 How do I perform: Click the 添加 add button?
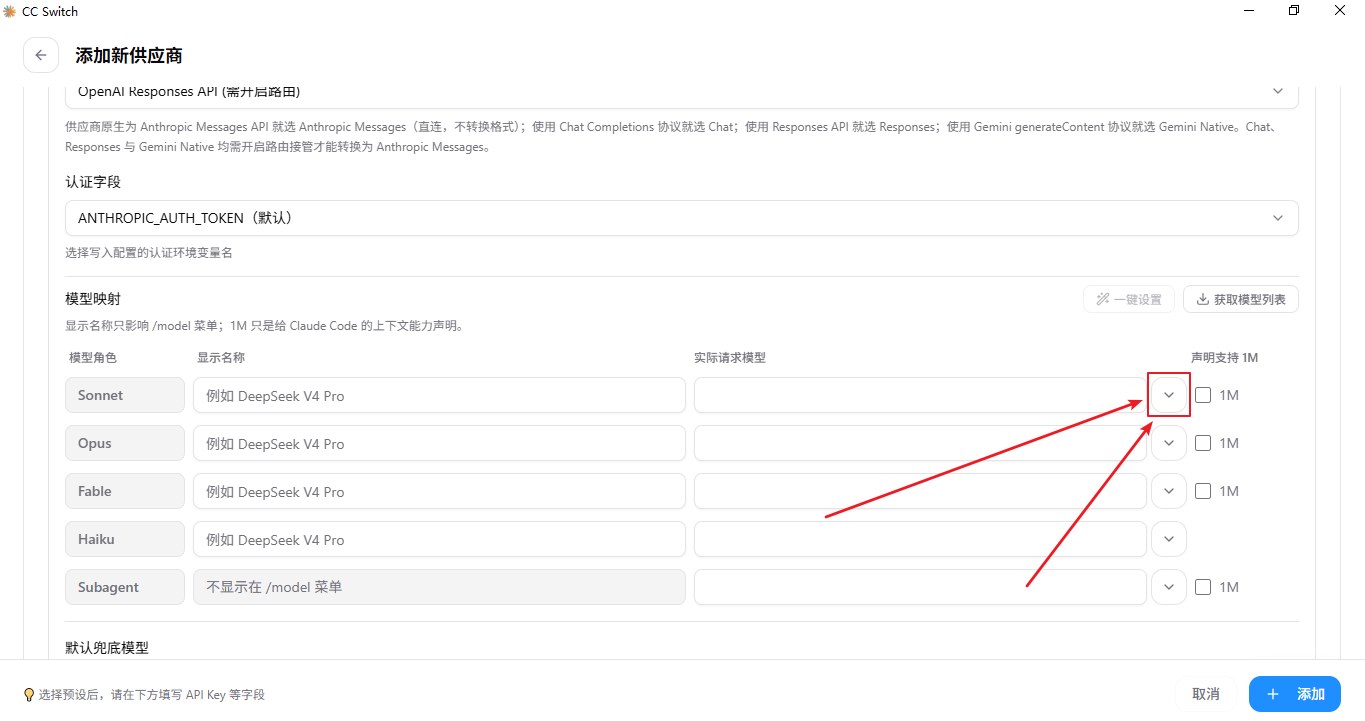click(x=1295, y=694)
